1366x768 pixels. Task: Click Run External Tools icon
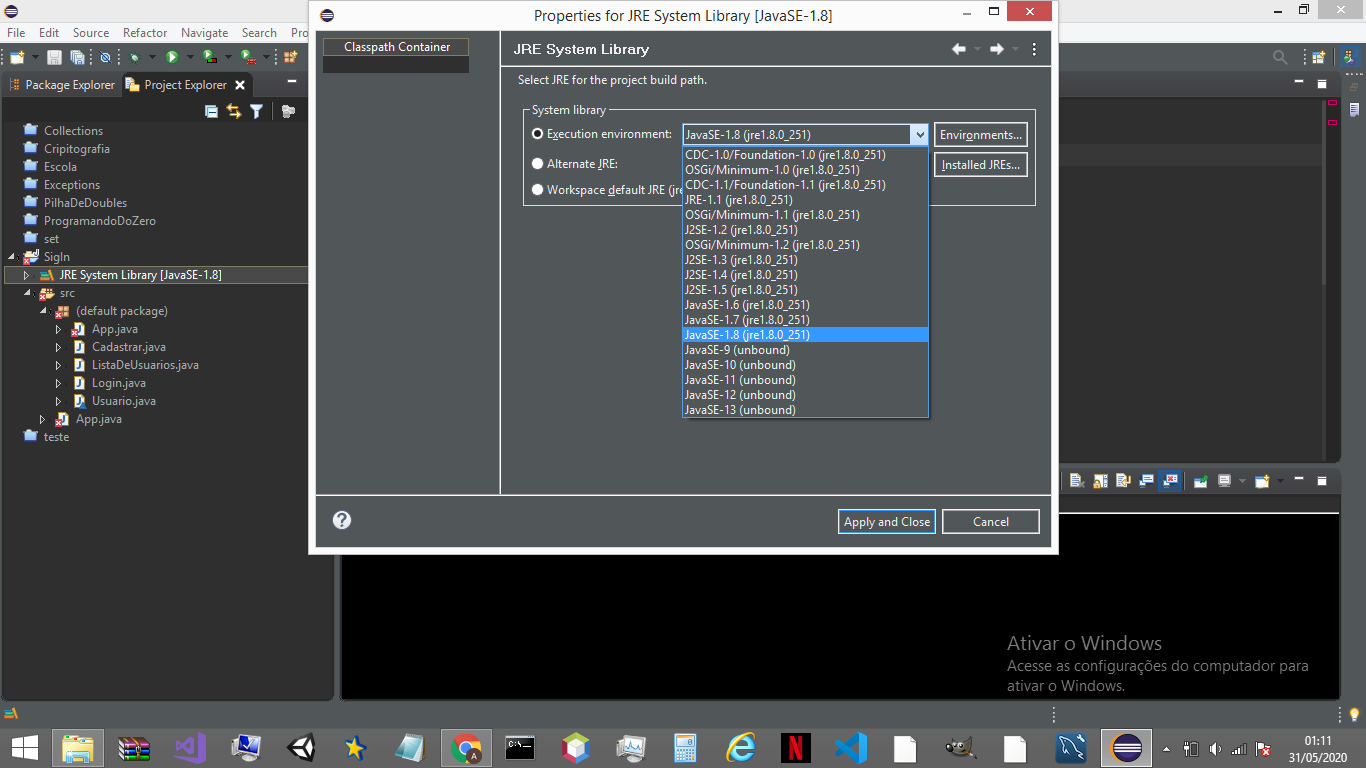tap(248, 57)
